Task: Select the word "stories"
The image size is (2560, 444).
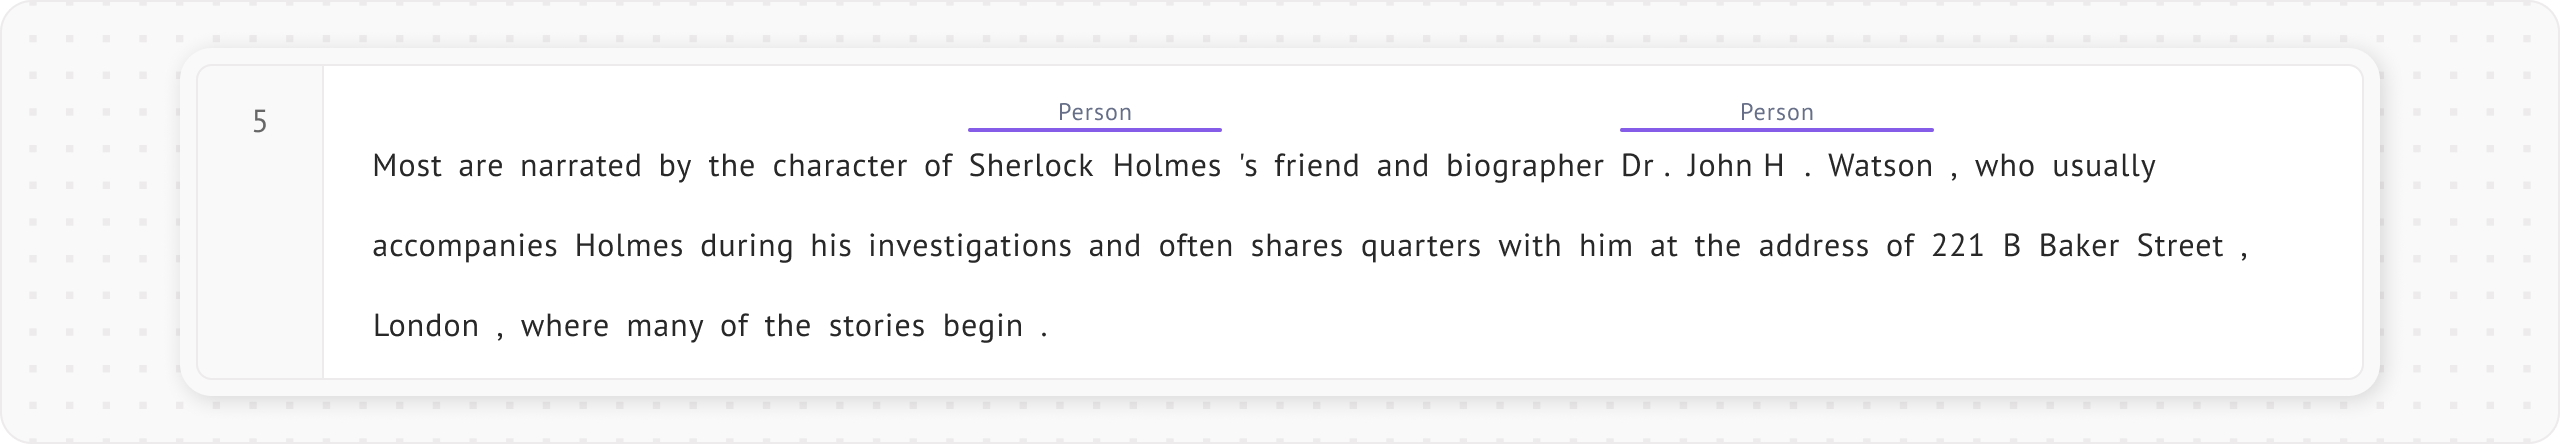Action: (877, 326)
